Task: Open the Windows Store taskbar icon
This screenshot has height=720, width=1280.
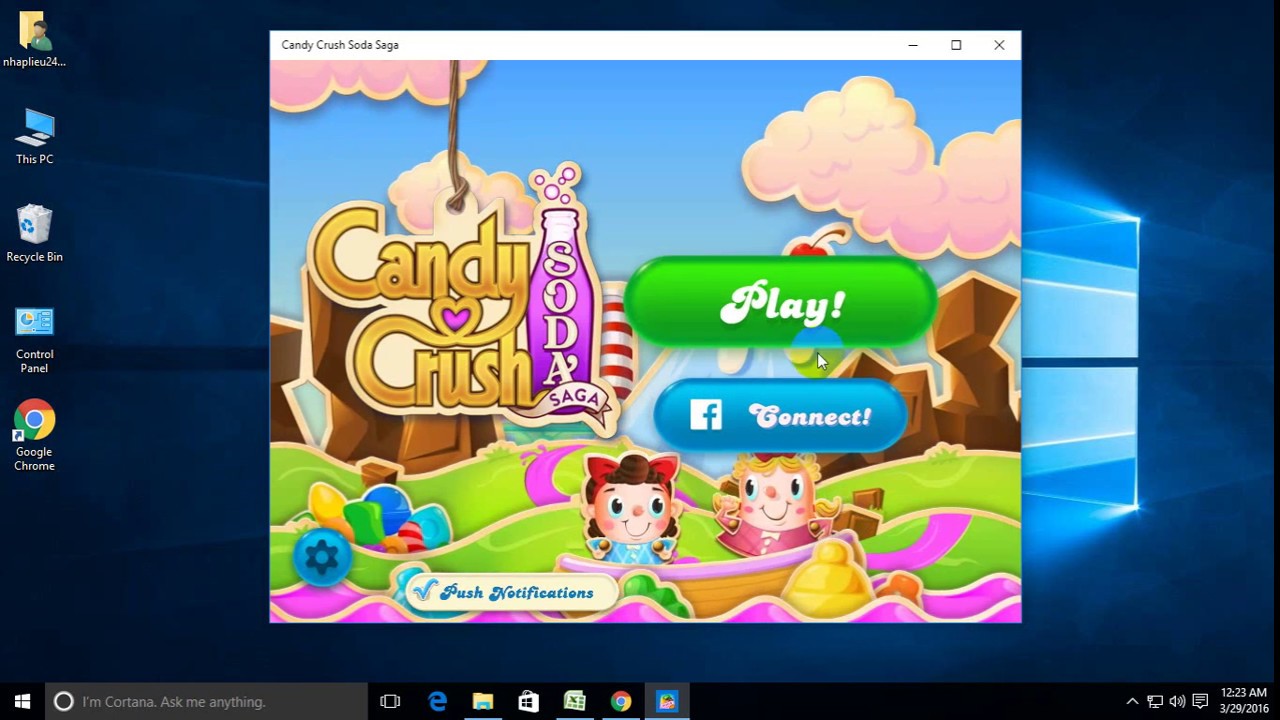Action: tap(529, 701)
